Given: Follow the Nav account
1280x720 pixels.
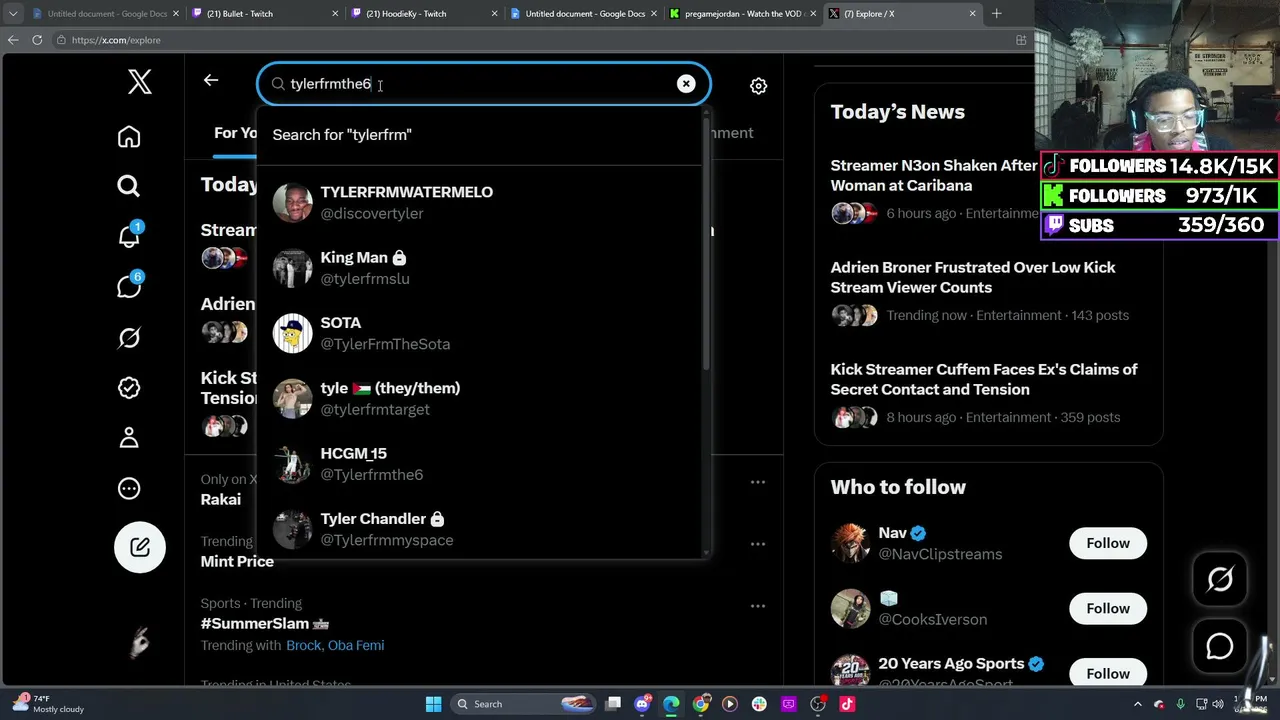Looking at the screenshot, I should [1108, 543].
